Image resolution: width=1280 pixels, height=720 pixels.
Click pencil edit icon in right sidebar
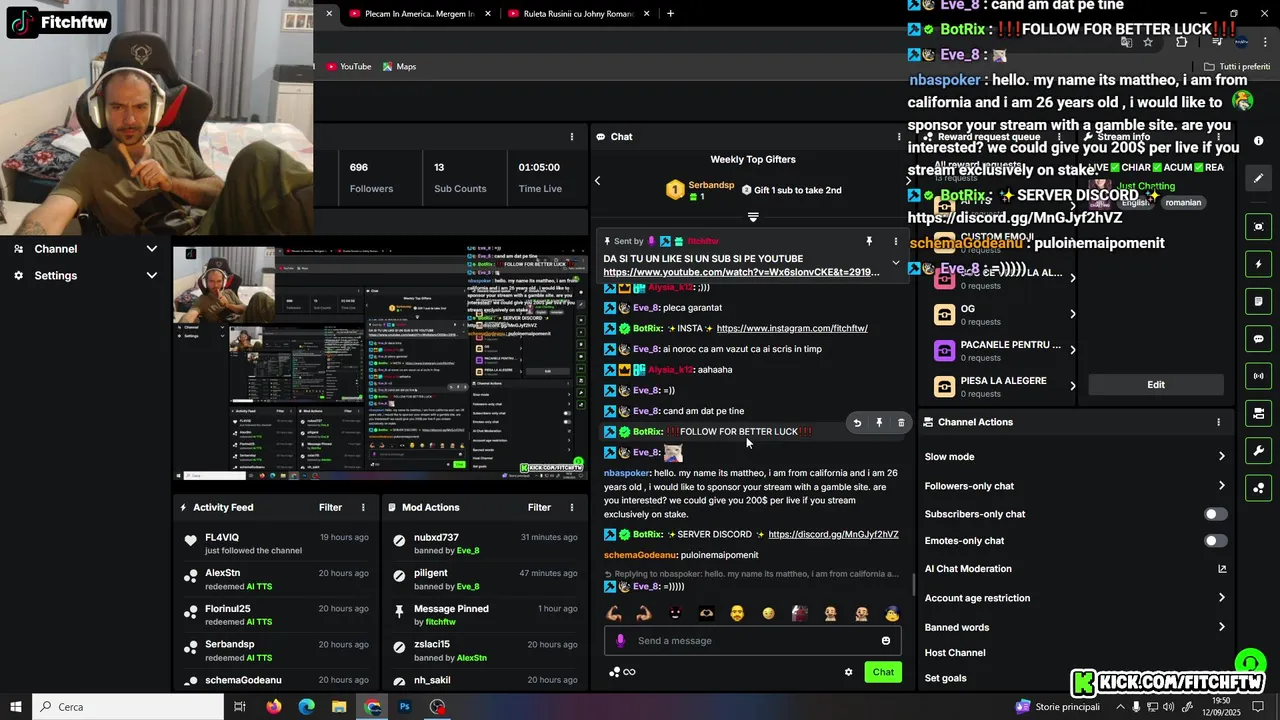coord(1259,178)
